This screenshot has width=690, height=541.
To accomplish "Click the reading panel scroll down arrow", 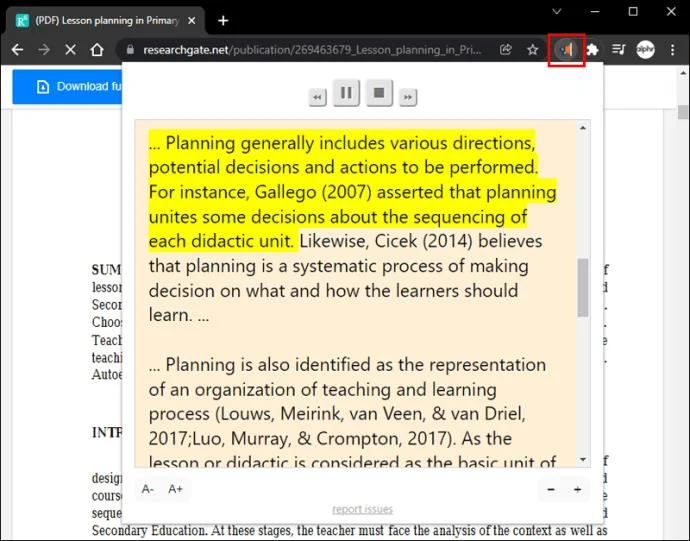I will click(583, 459).
